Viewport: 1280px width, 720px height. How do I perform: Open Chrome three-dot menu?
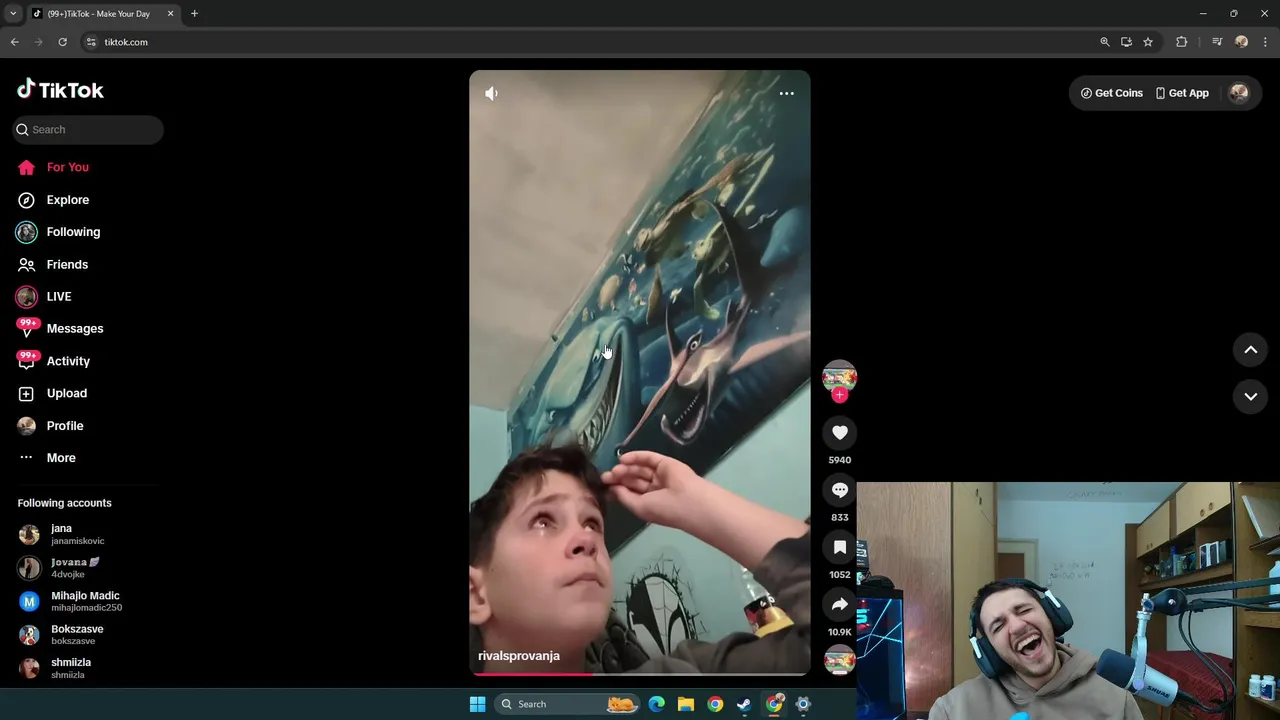coord(1265,42)
